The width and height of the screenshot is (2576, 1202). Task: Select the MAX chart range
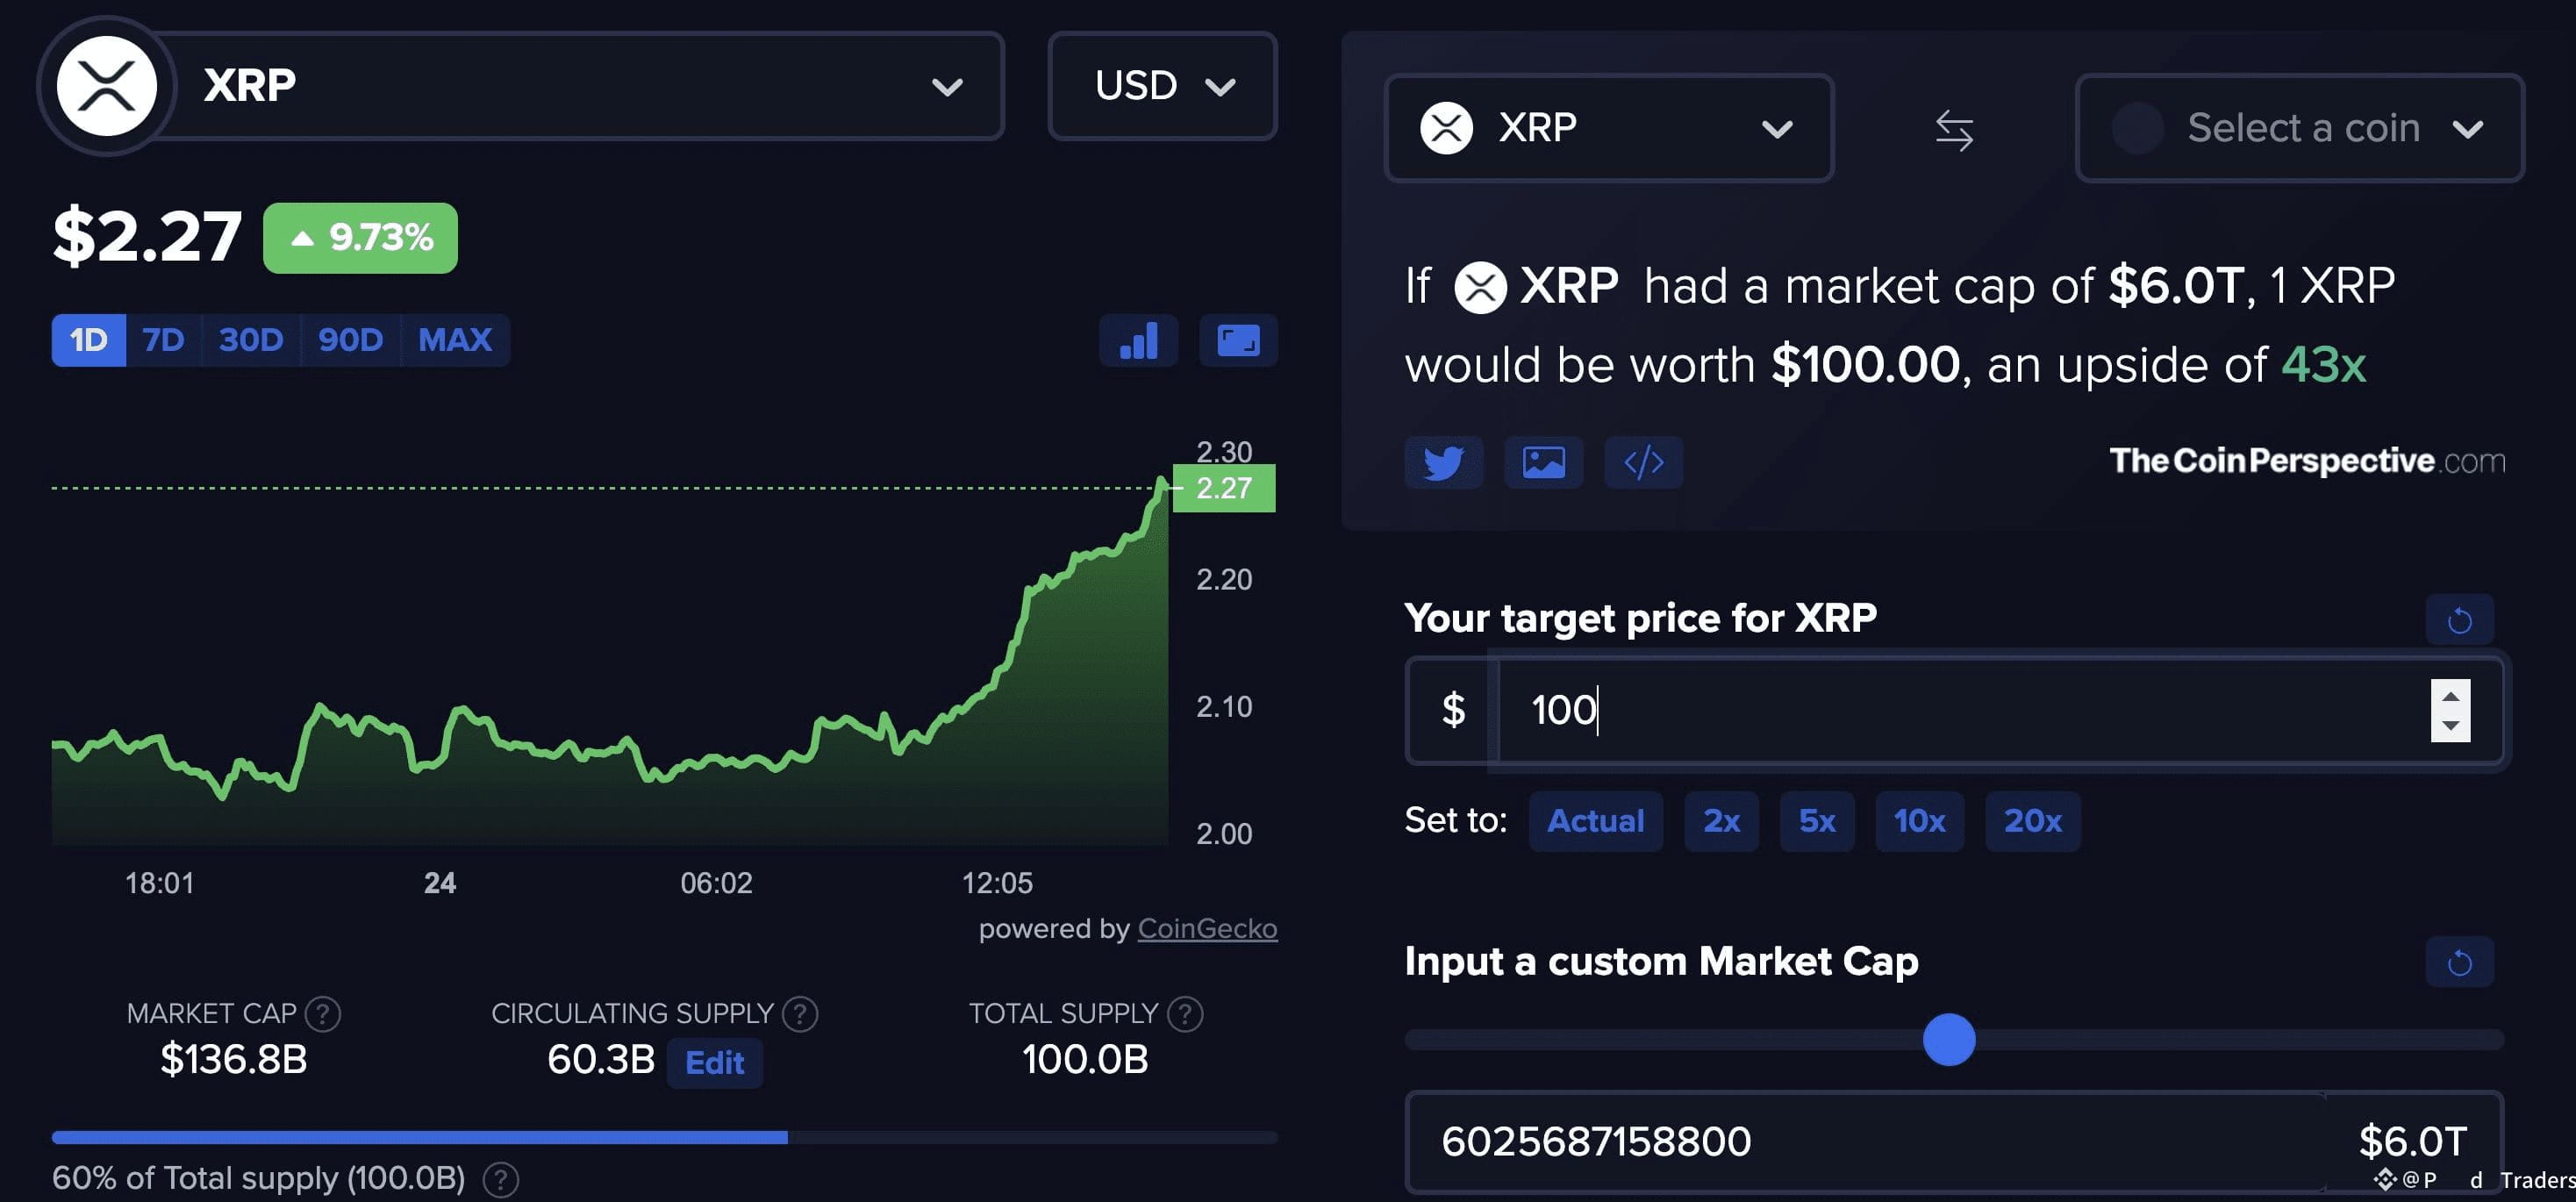455,340
